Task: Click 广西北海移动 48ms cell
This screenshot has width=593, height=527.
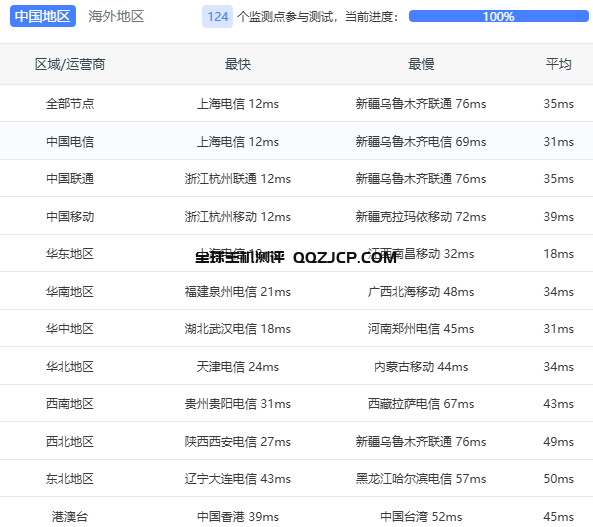Action: pyautogui.click(x=421, y=291)
